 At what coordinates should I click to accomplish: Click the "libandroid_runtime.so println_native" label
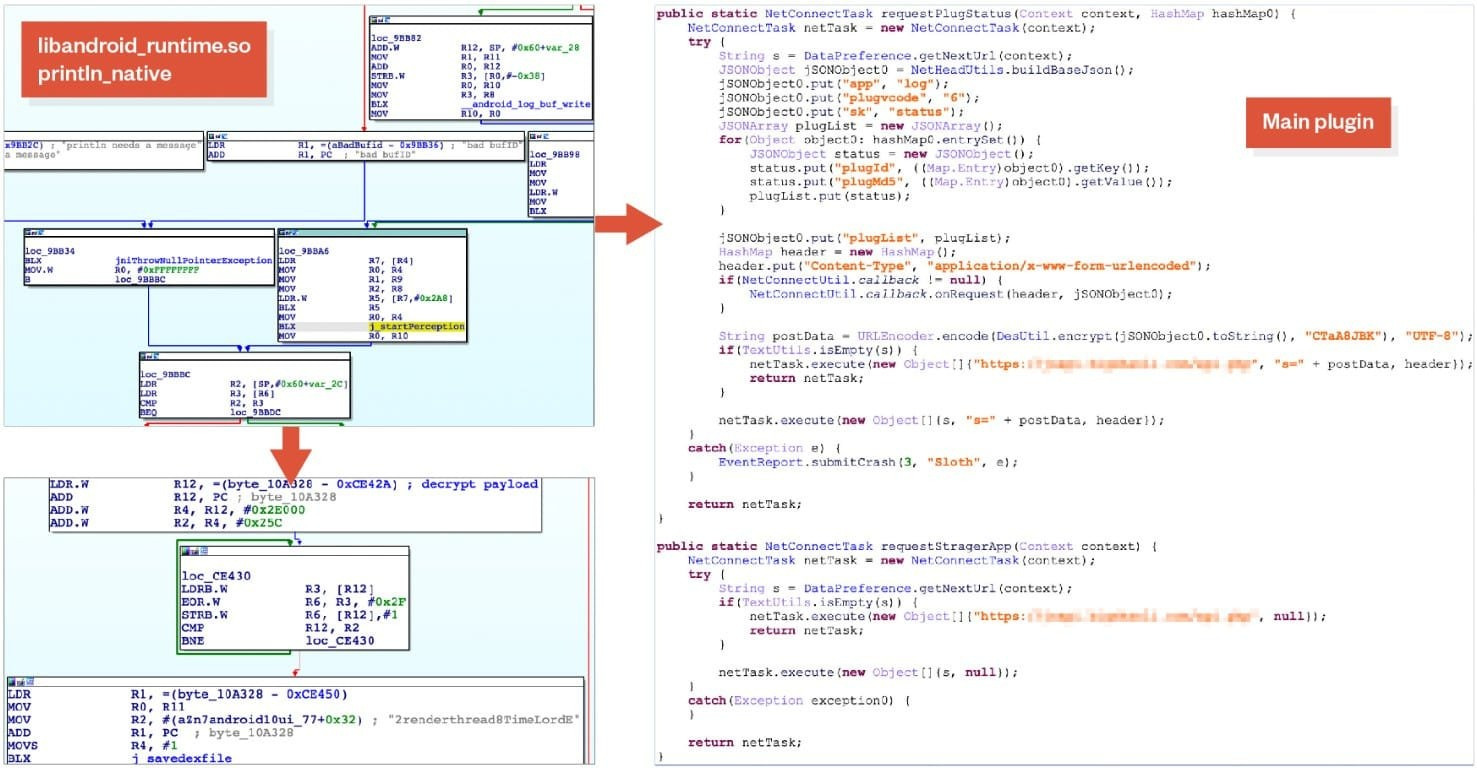tap(145, 60)
